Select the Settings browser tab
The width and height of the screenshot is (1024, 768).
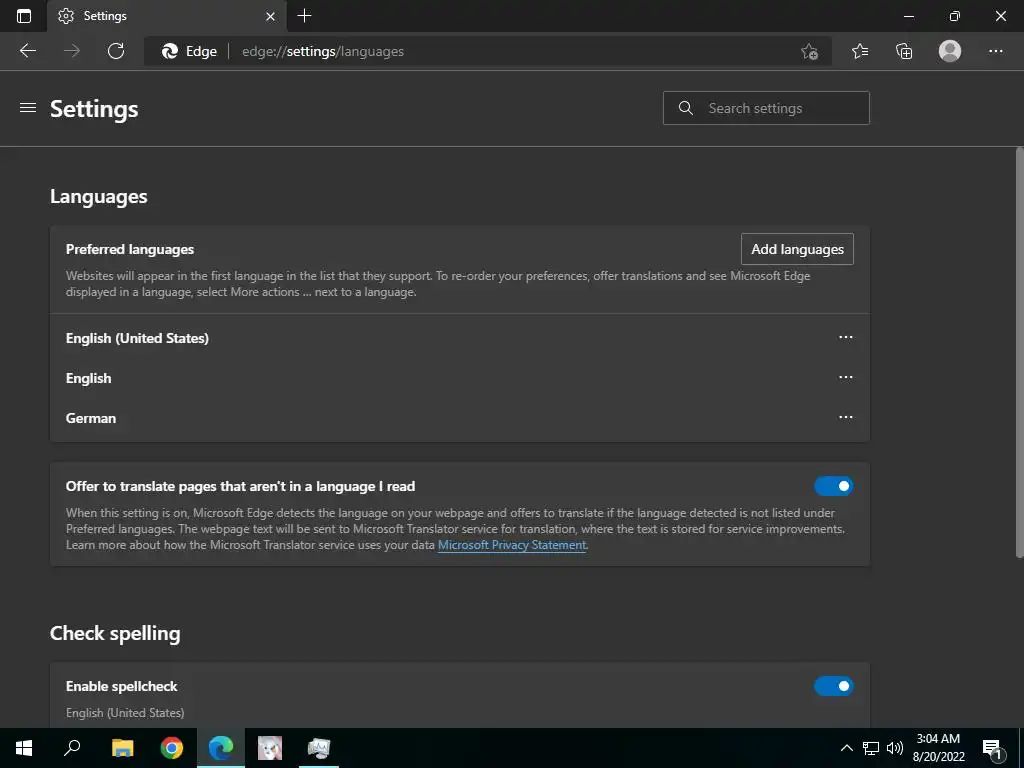coord(167,16)
